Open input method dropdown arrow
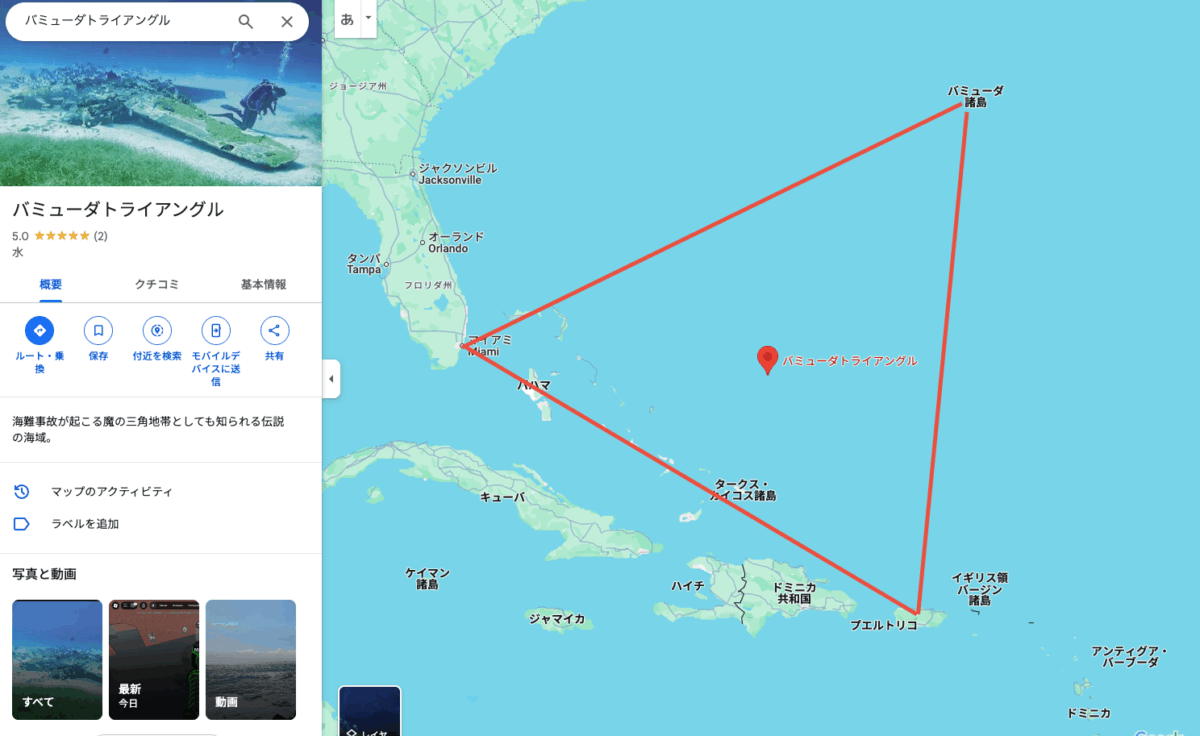The width and height of the screenshot is (1200, 736). (x=368, y=18)
